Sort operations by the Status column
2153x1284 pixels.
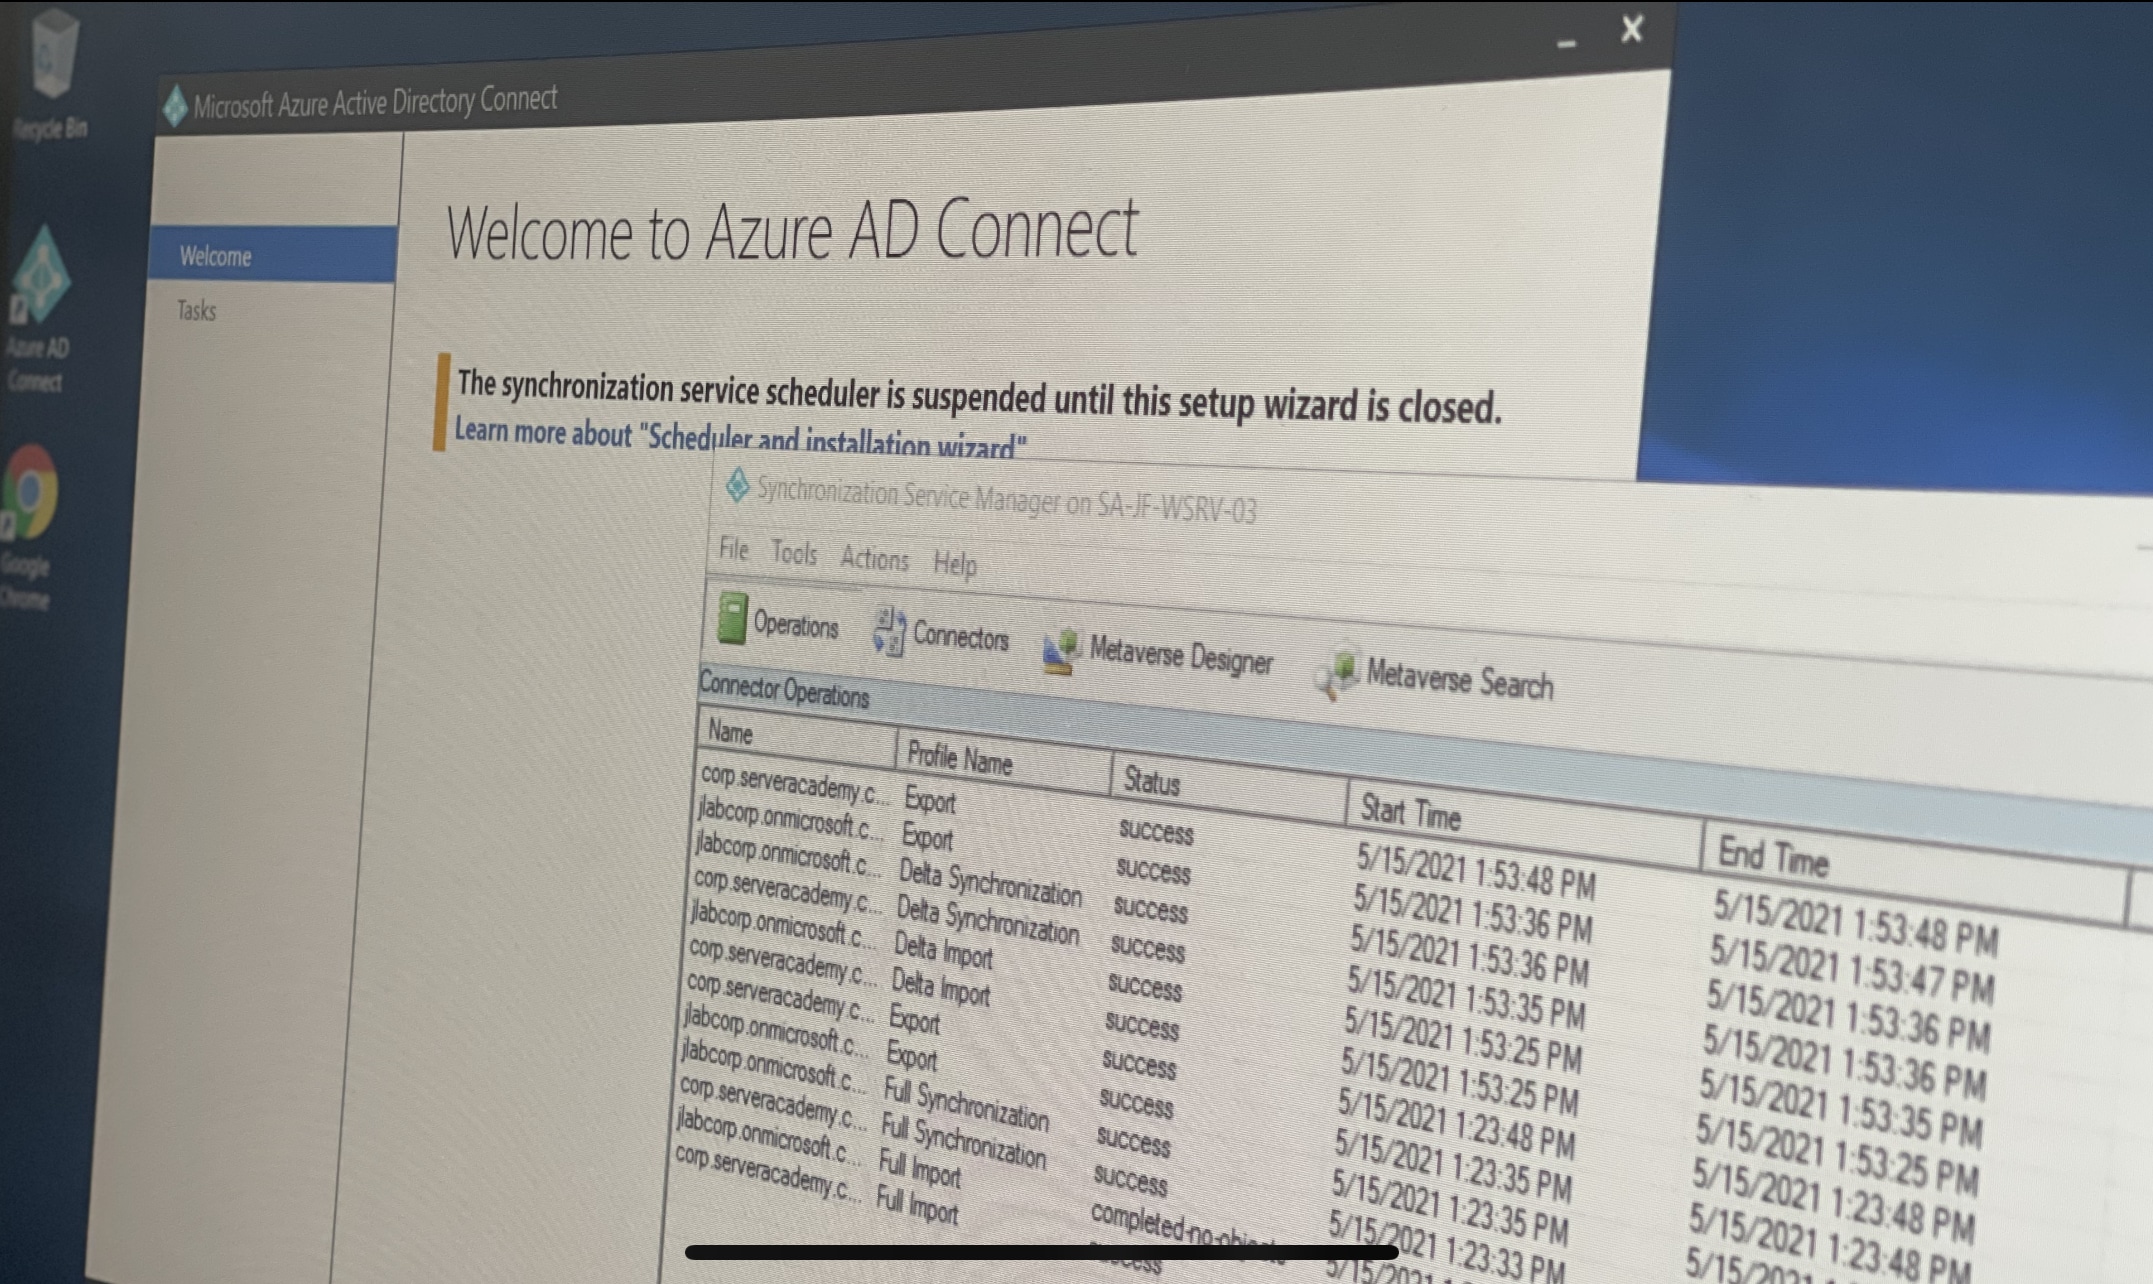pos(1151,783)
